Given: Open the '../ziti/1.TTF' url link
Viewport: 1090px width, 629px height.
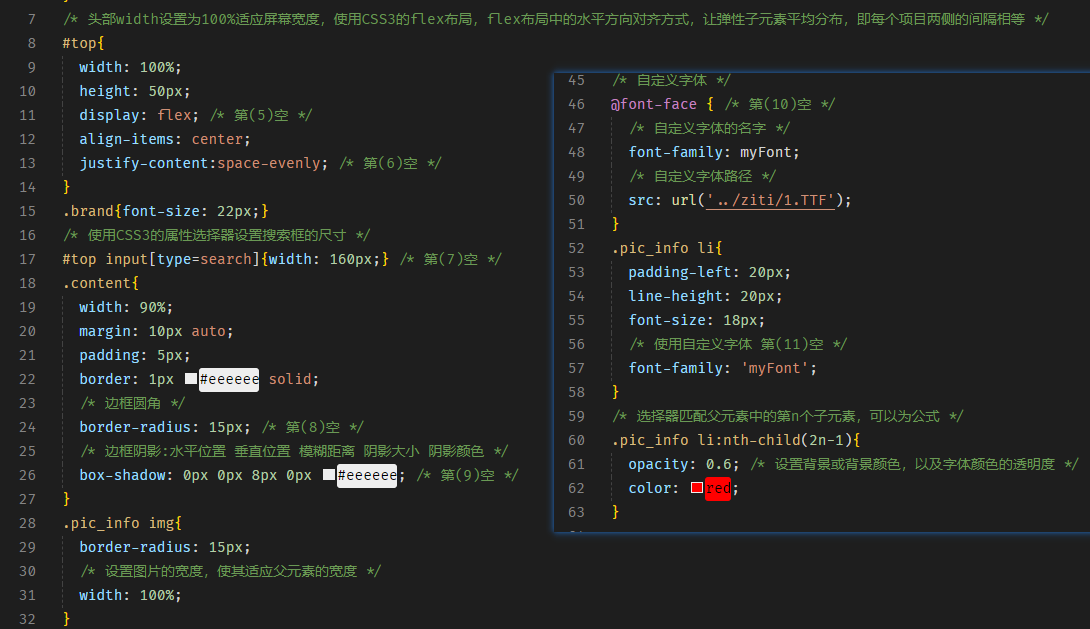Looking at the screenshot, I should pyautogui.click(x=770, y=200).
